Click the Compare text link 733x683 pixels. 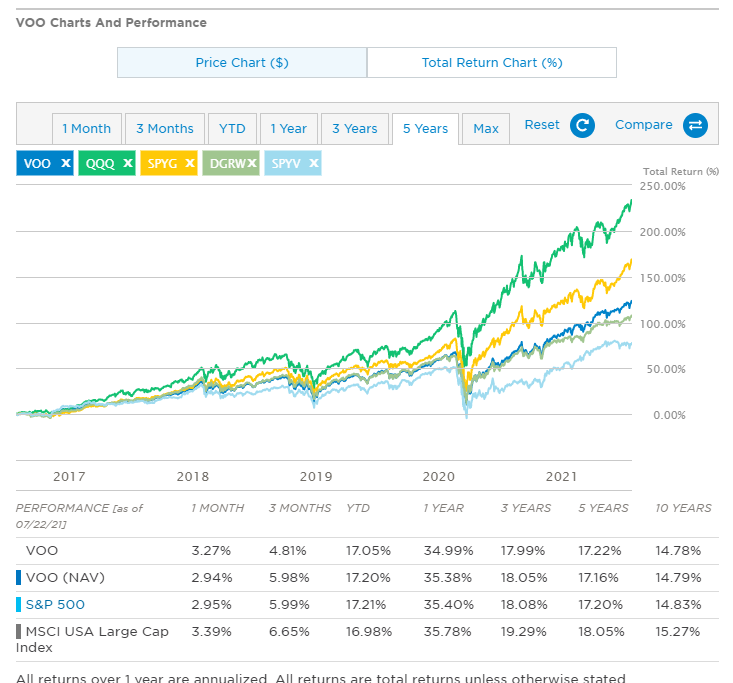pos(644,125)
